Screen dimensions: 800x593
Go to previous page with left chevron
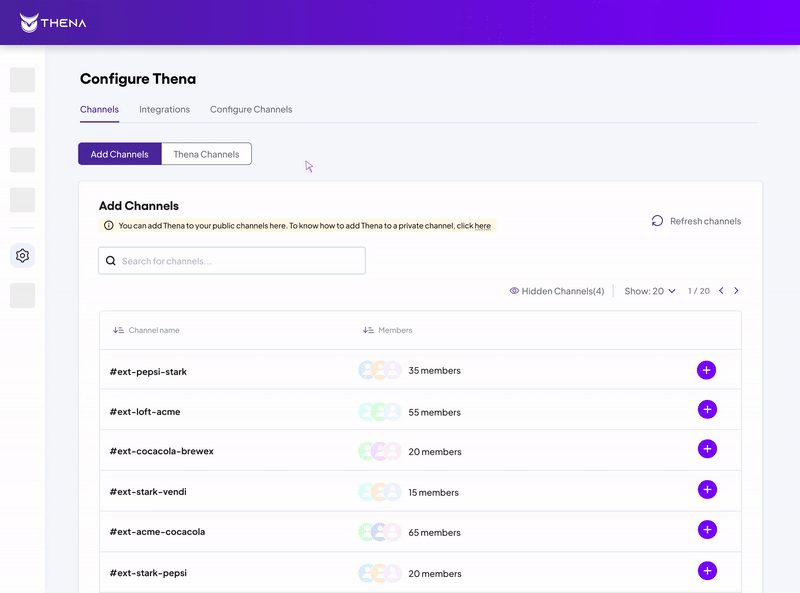[x=721, y=291]
